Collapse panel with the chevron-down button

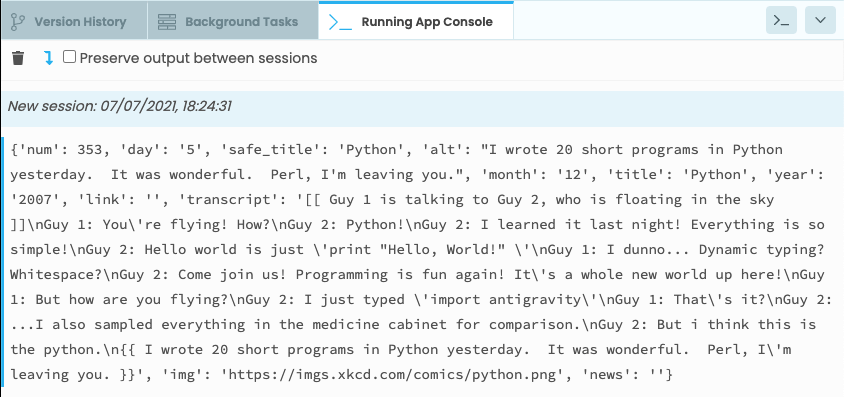tap(820, 20)
